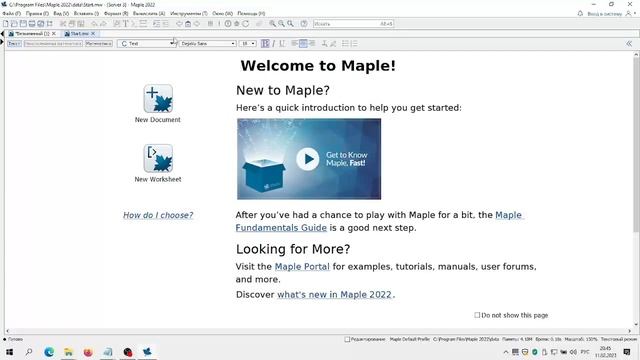640x360 pixels.
Task: Click the help question mark toolbar icon
Action: (304, 24)
